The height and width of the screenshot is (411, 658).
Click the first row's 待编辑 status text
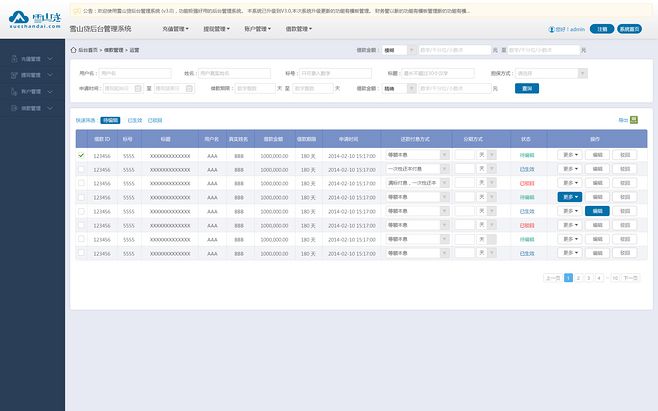tap(527, 155)
